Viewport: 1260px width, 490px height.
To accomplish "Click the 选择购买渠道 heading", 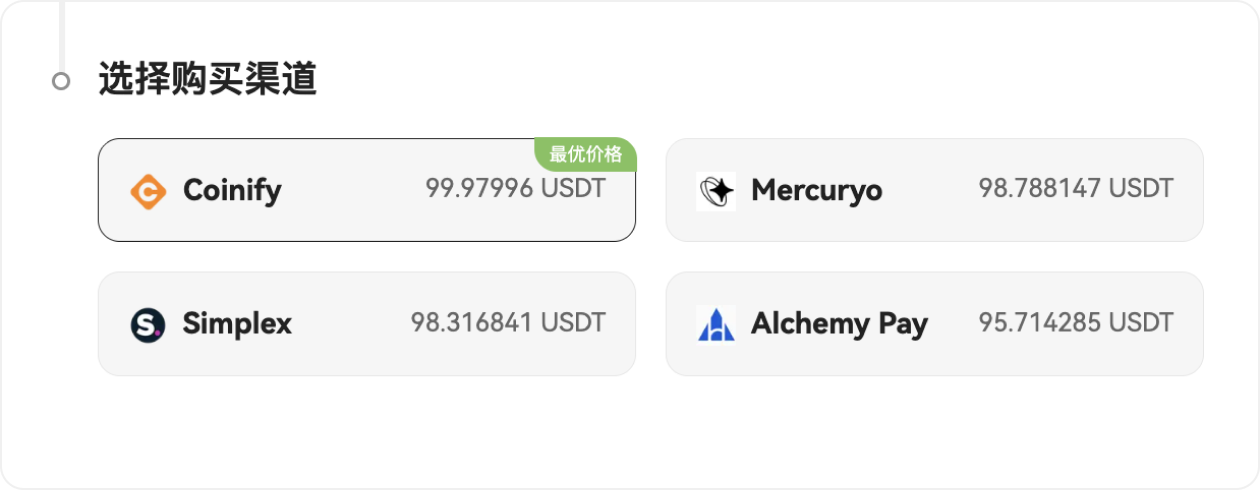I will pyautogui.click(x=208, y=79).
